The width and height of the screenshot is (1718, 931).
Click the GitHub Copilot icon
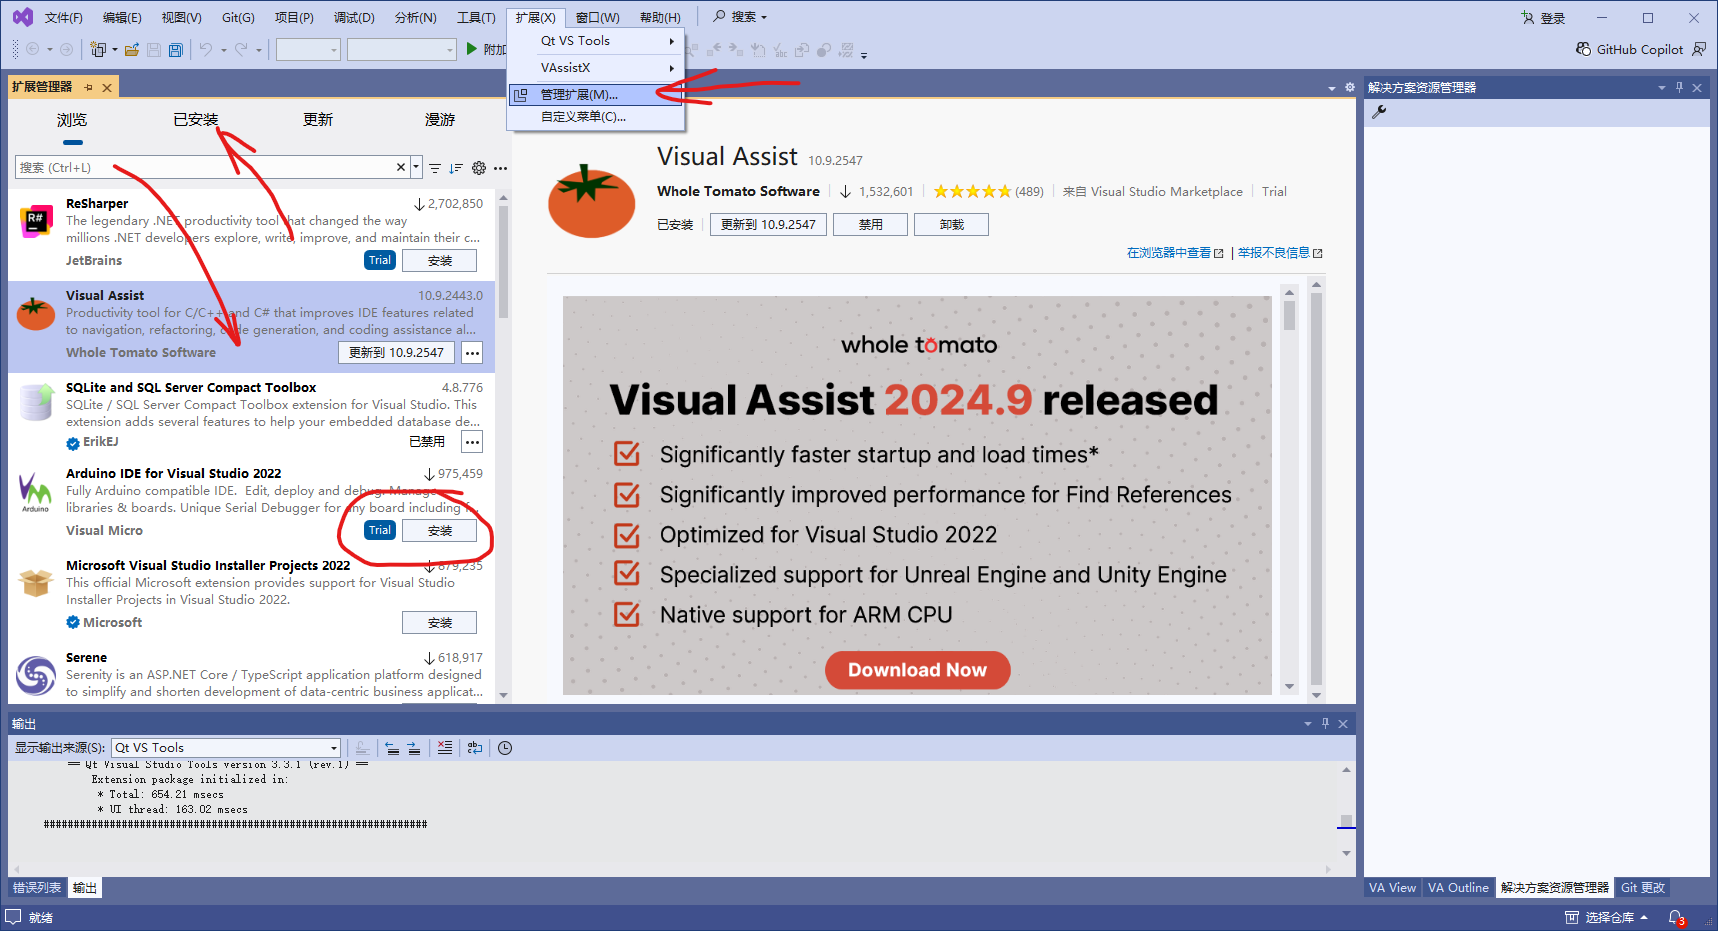click(x=1584, y=49)
